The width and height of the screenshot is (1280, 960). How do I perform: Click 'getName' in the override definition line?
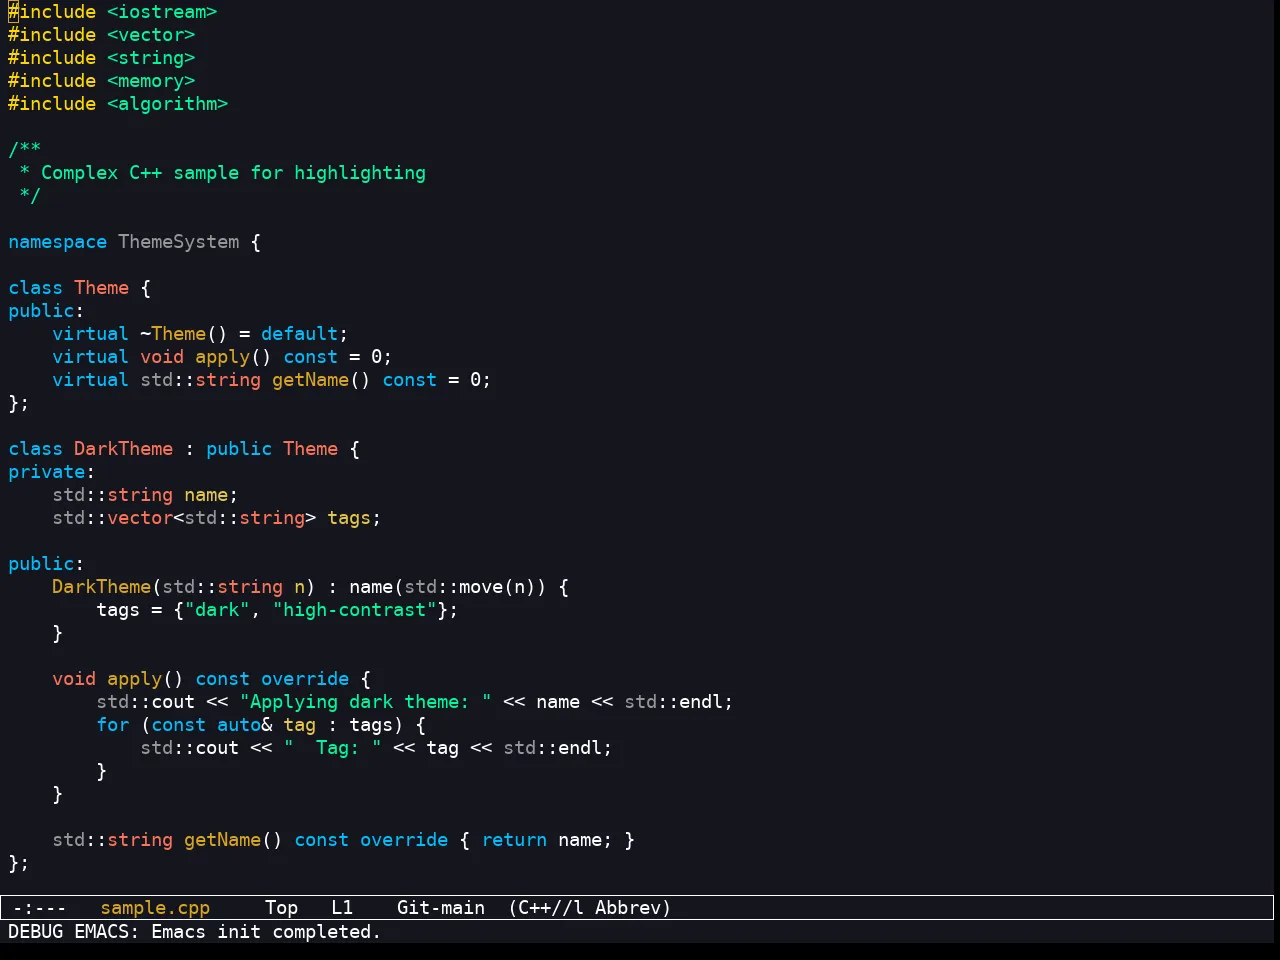tap(222, 840)
